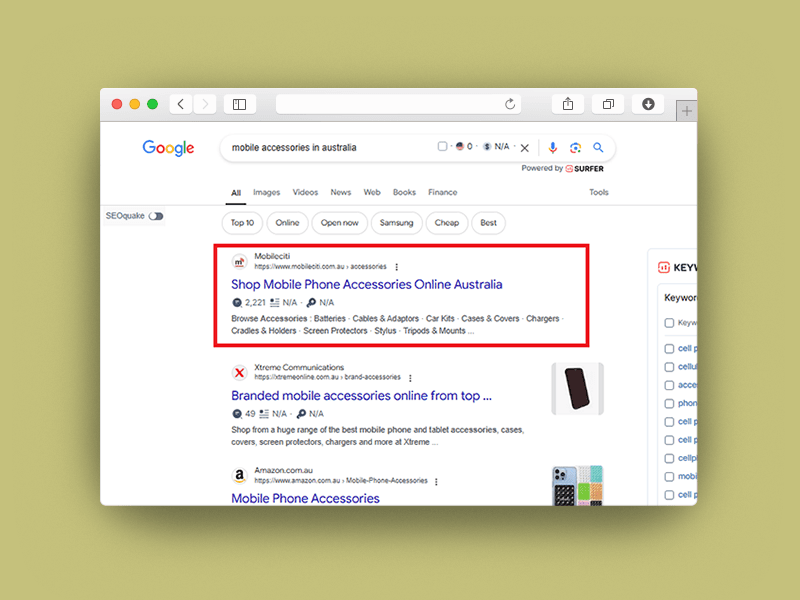This screenshot has height=600, width=800.
Task: Click the Safari share icon
Action: click(x=567, y=104)
